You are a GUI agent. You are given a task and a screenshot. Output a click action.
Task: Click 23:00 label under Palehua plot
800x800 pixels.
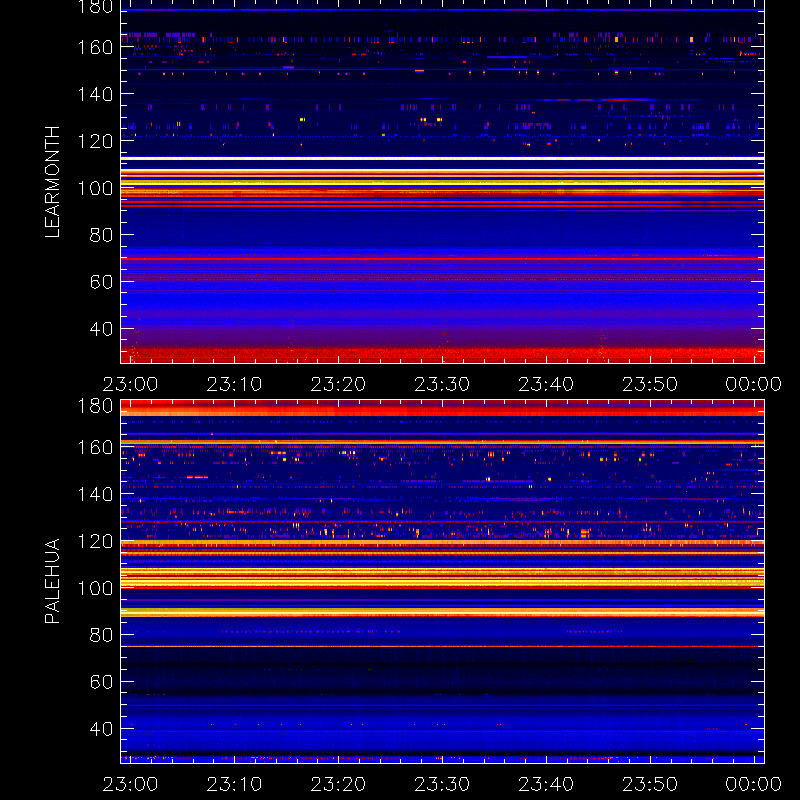click(131, 784)
